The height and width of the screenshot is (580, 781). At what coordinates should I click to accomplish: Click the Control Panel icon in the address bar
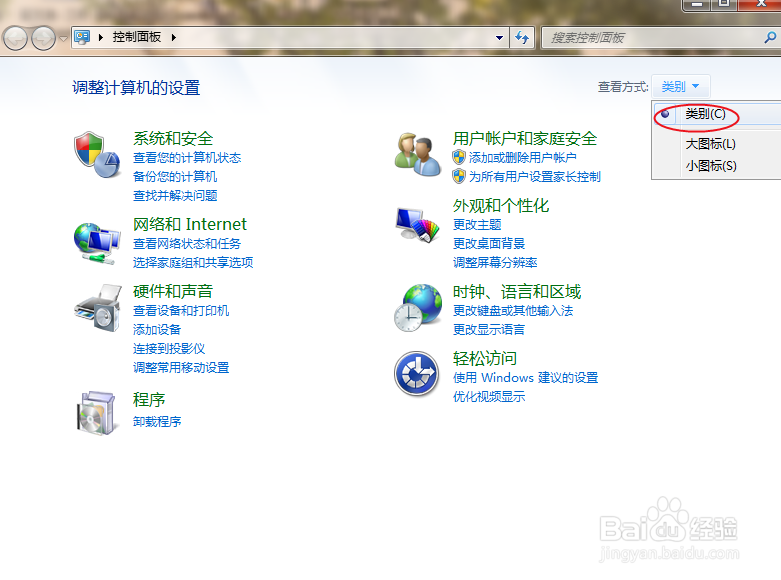tap(82, 37)
